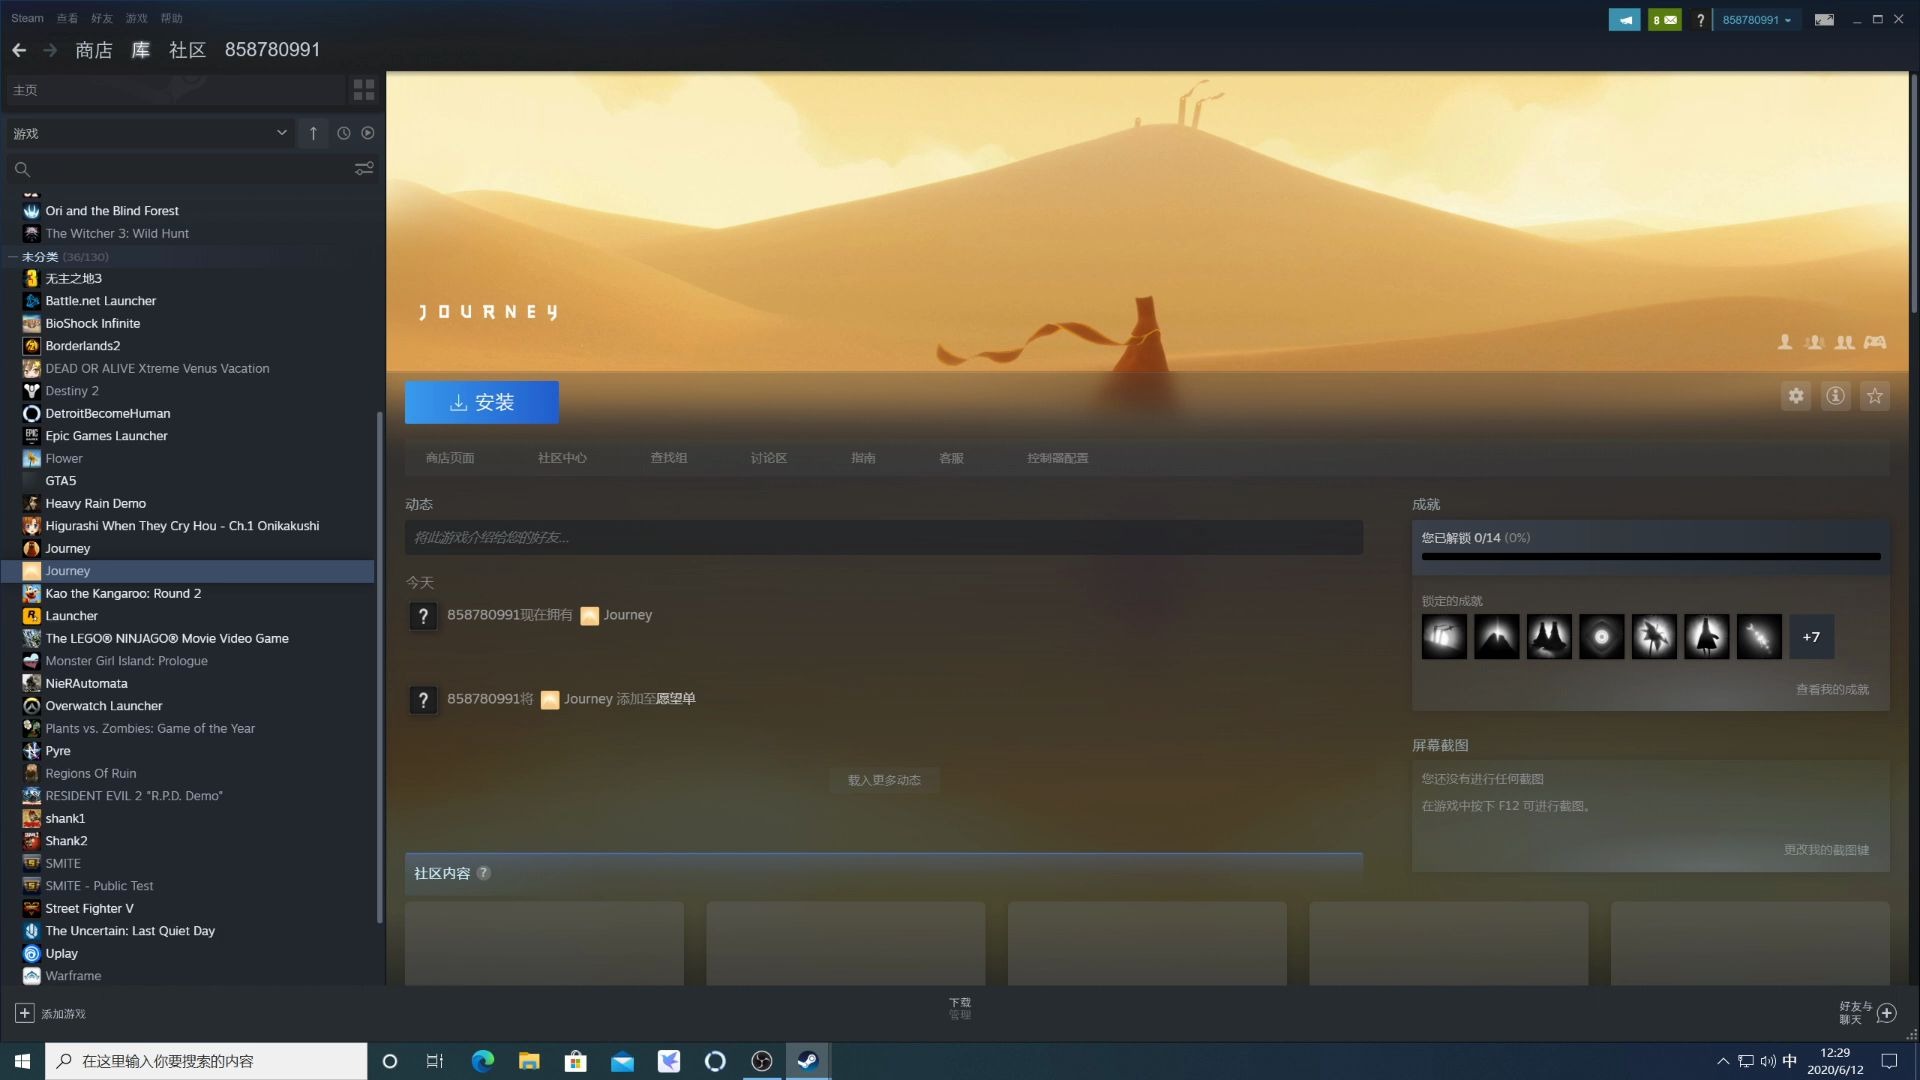This screenshot has height=1080, width=1920.
Task: Click the library search magnifier icon
Action: (22, 169)
